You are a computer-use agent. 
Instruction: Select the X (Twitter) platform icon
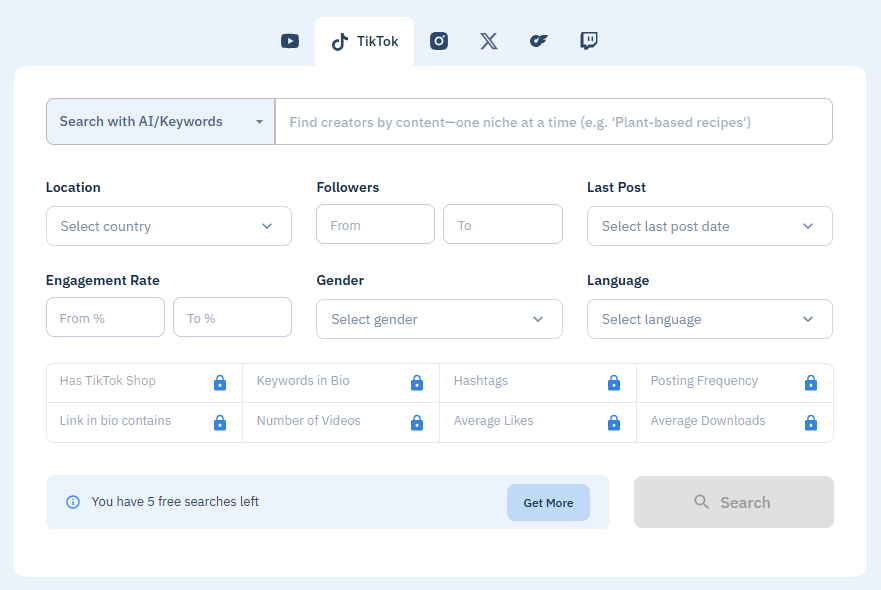(488, 41)
